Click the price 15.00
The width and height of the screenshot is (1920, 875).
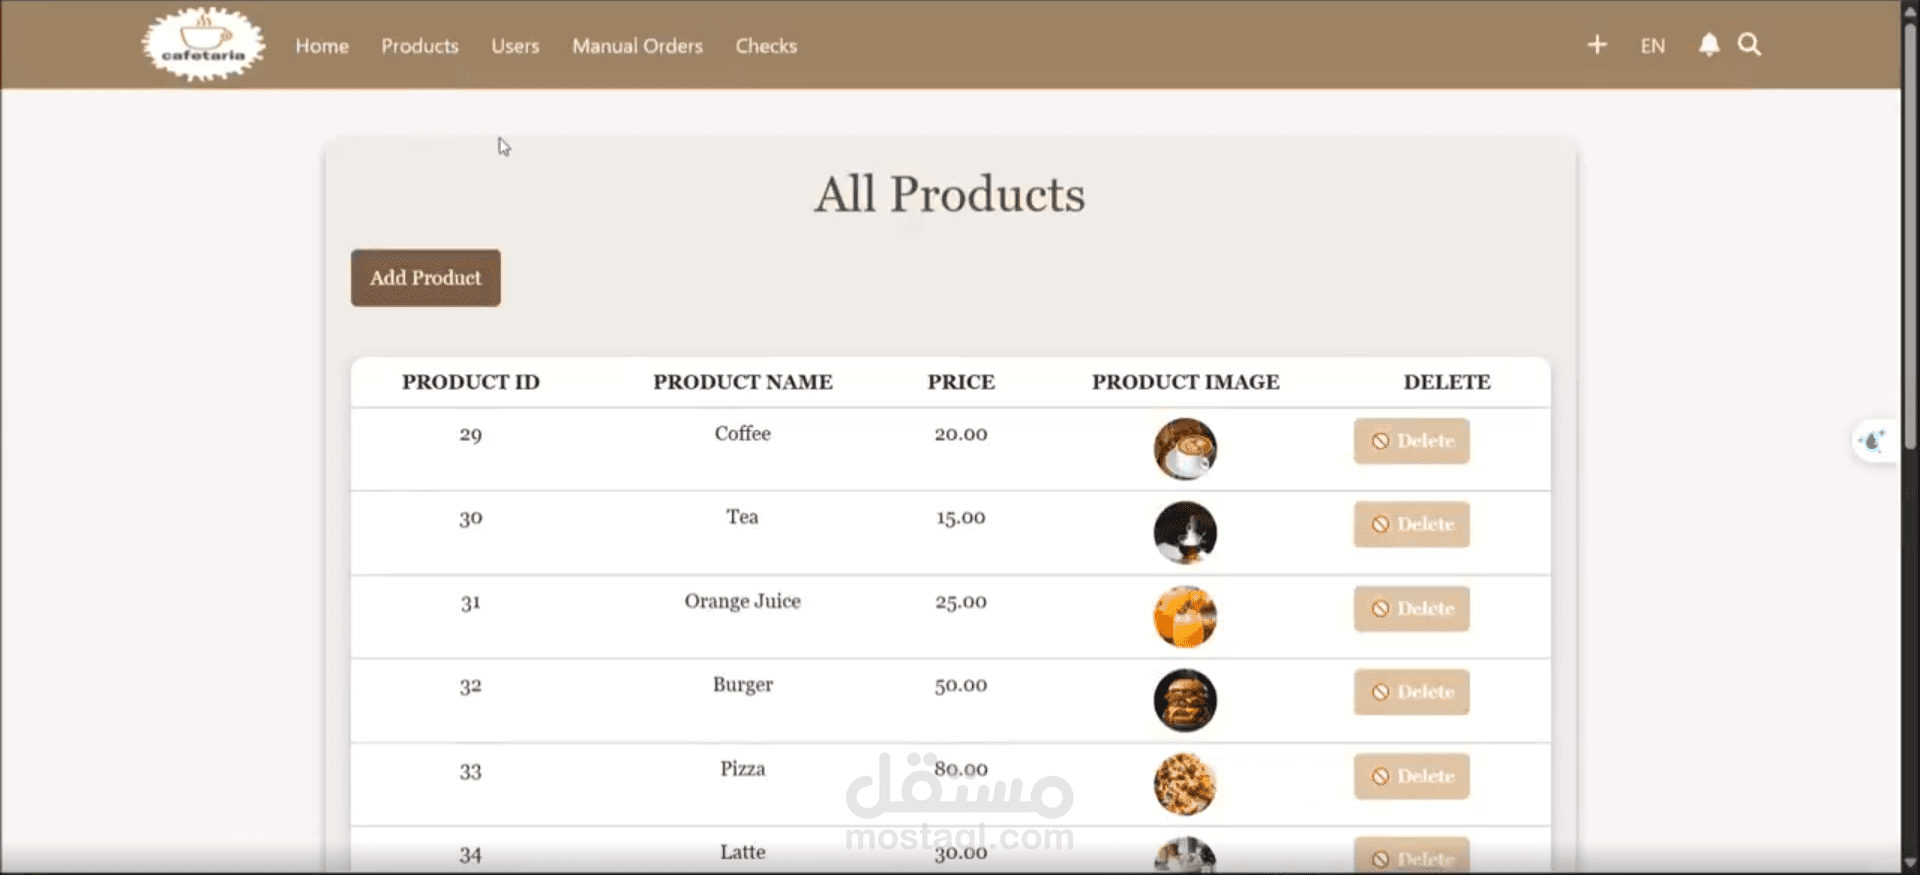coord(961,518)
